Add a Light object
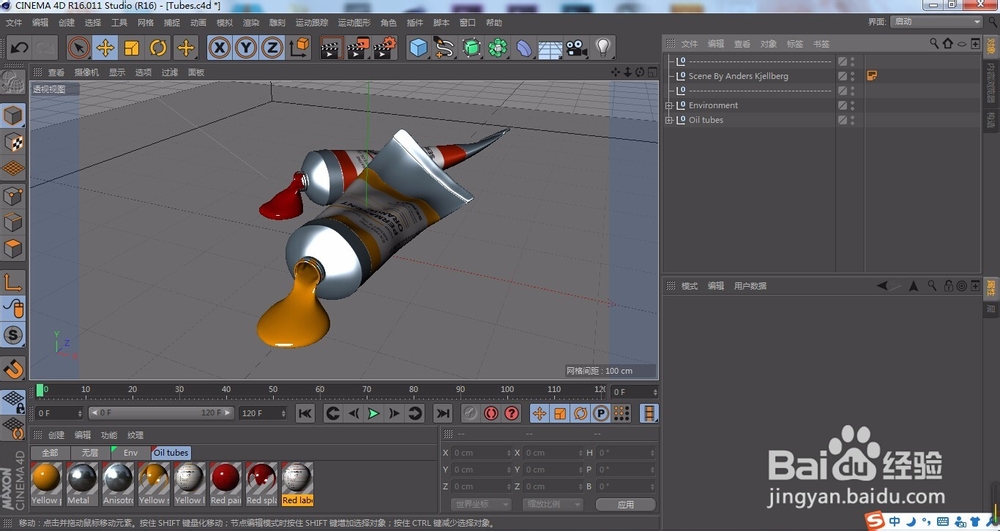 point(603,48)
